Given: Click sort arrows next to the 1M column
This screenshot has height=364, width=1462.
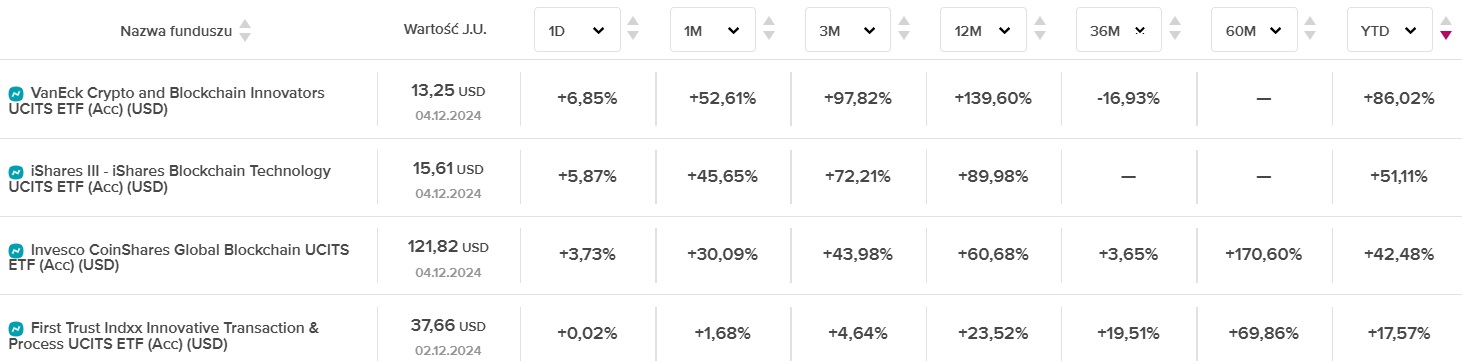Looking at the screenshot, I should click(x=768, y=30).
